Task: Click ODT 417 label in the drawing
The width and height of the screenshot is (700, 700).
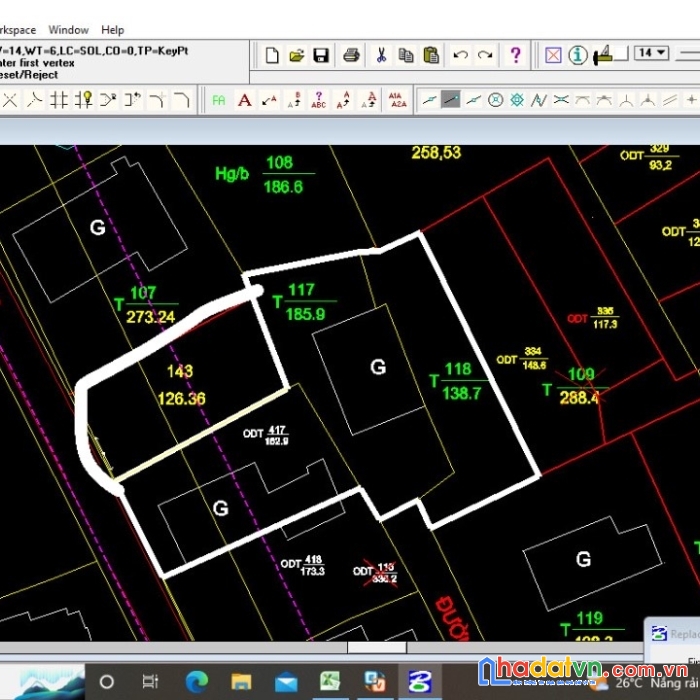Action: [267, 434]
